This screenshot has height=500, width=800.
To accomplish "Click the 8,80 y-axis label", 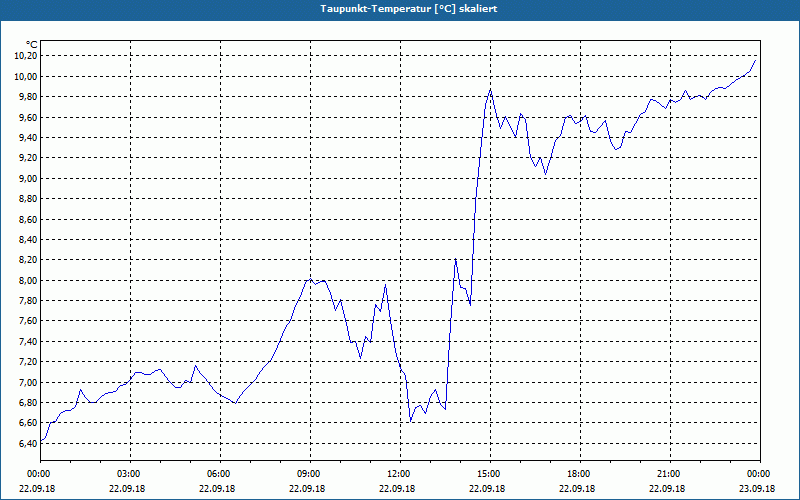I will pyautogui.click(x=28, y=198).
